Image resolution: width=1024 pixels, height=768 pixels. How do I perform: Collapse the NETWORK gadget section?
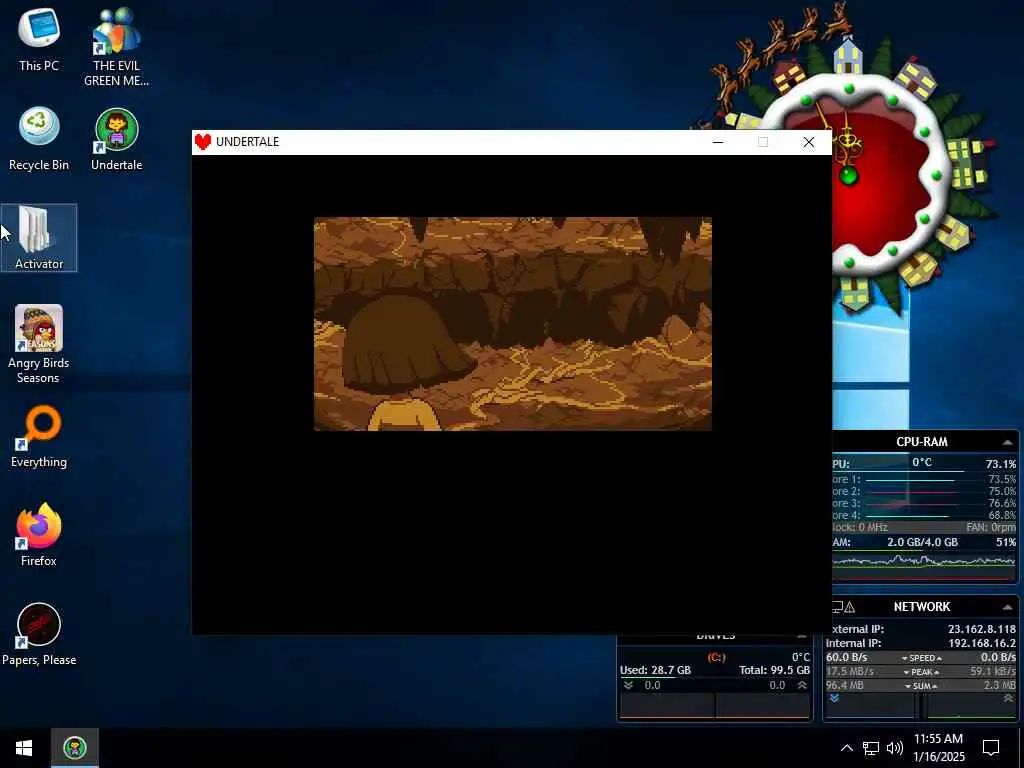point(1008,607)
